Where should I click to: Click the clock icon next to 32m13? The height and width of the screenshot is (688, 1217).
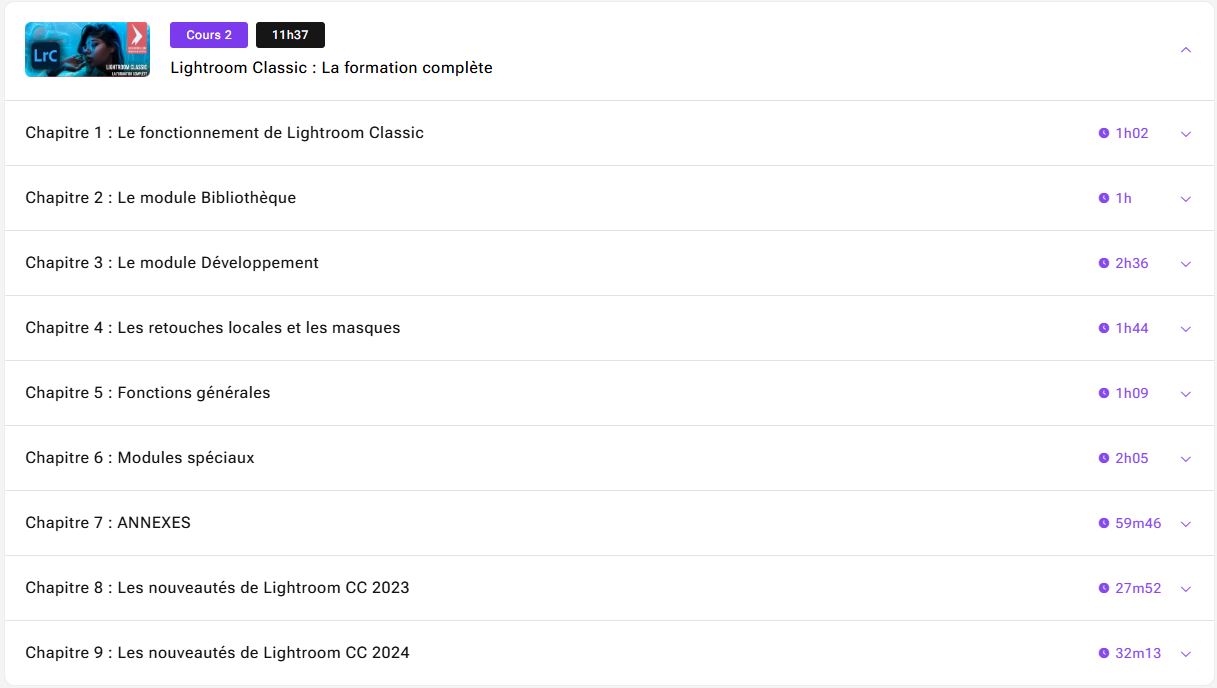[1104, 653]
